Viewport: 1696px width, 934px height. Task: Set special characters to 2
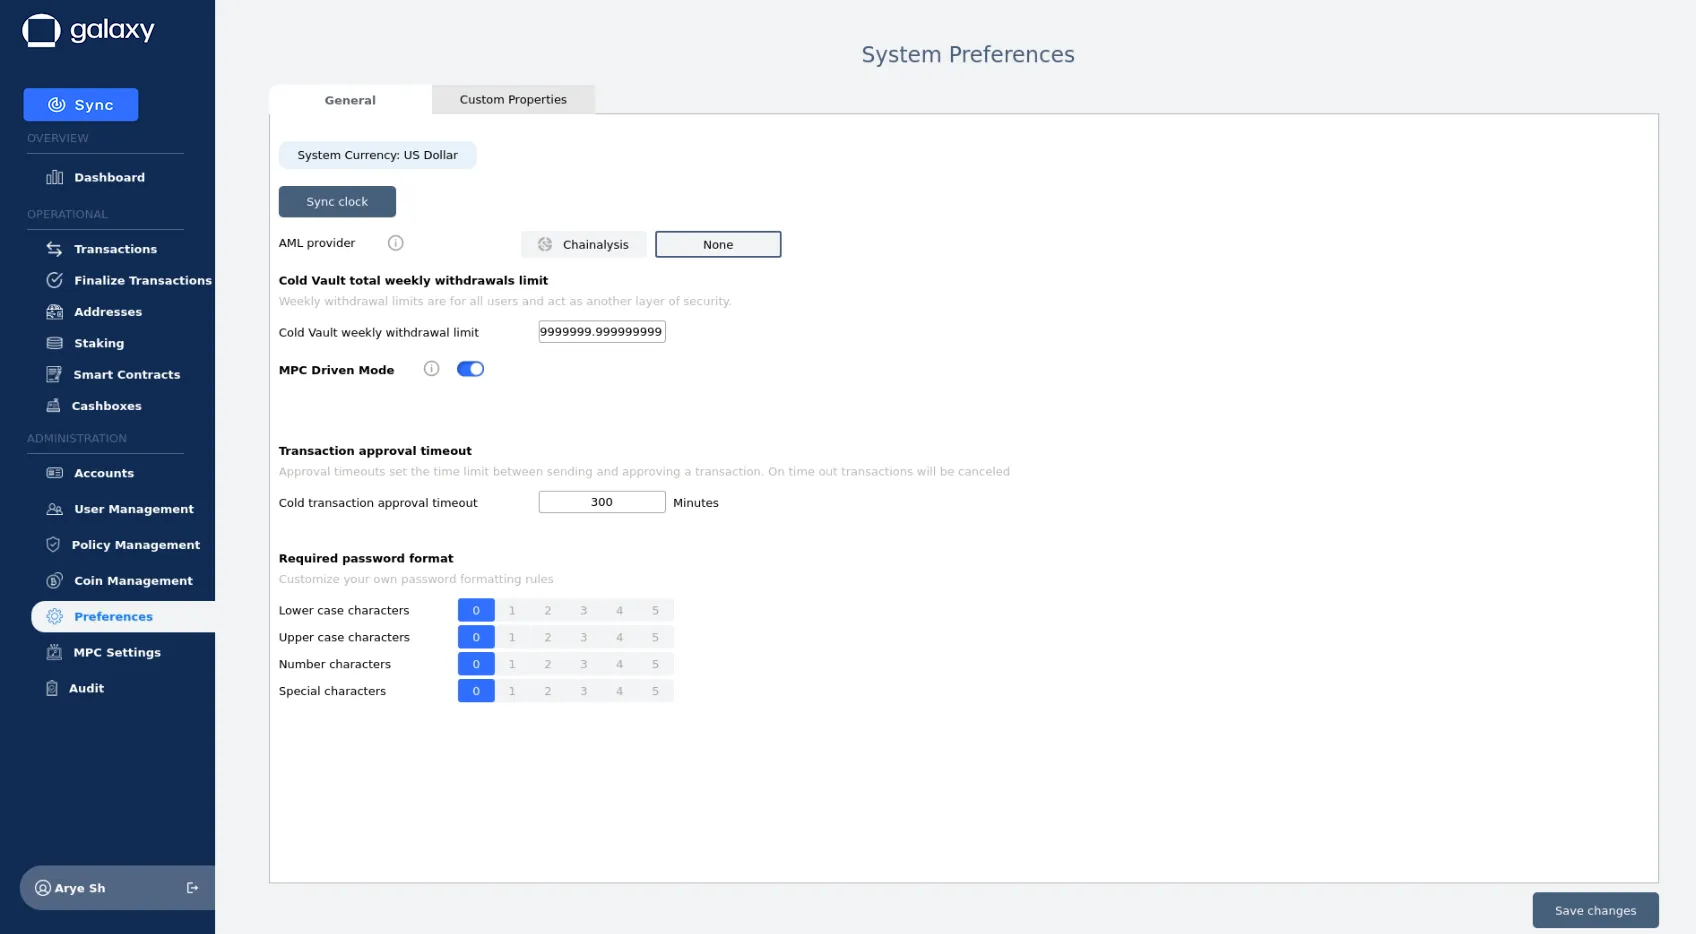pos(548,691)
